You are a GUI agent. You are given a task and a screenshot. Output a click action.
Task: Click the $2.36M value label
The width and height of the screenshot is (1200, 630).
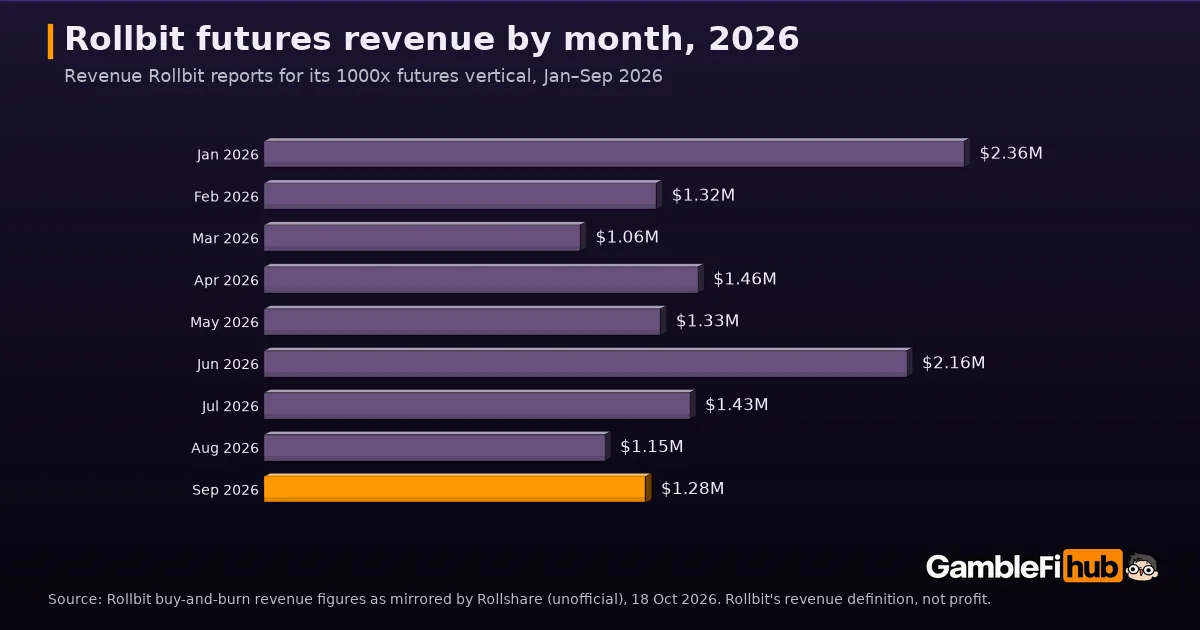[x=1011, y=153]
